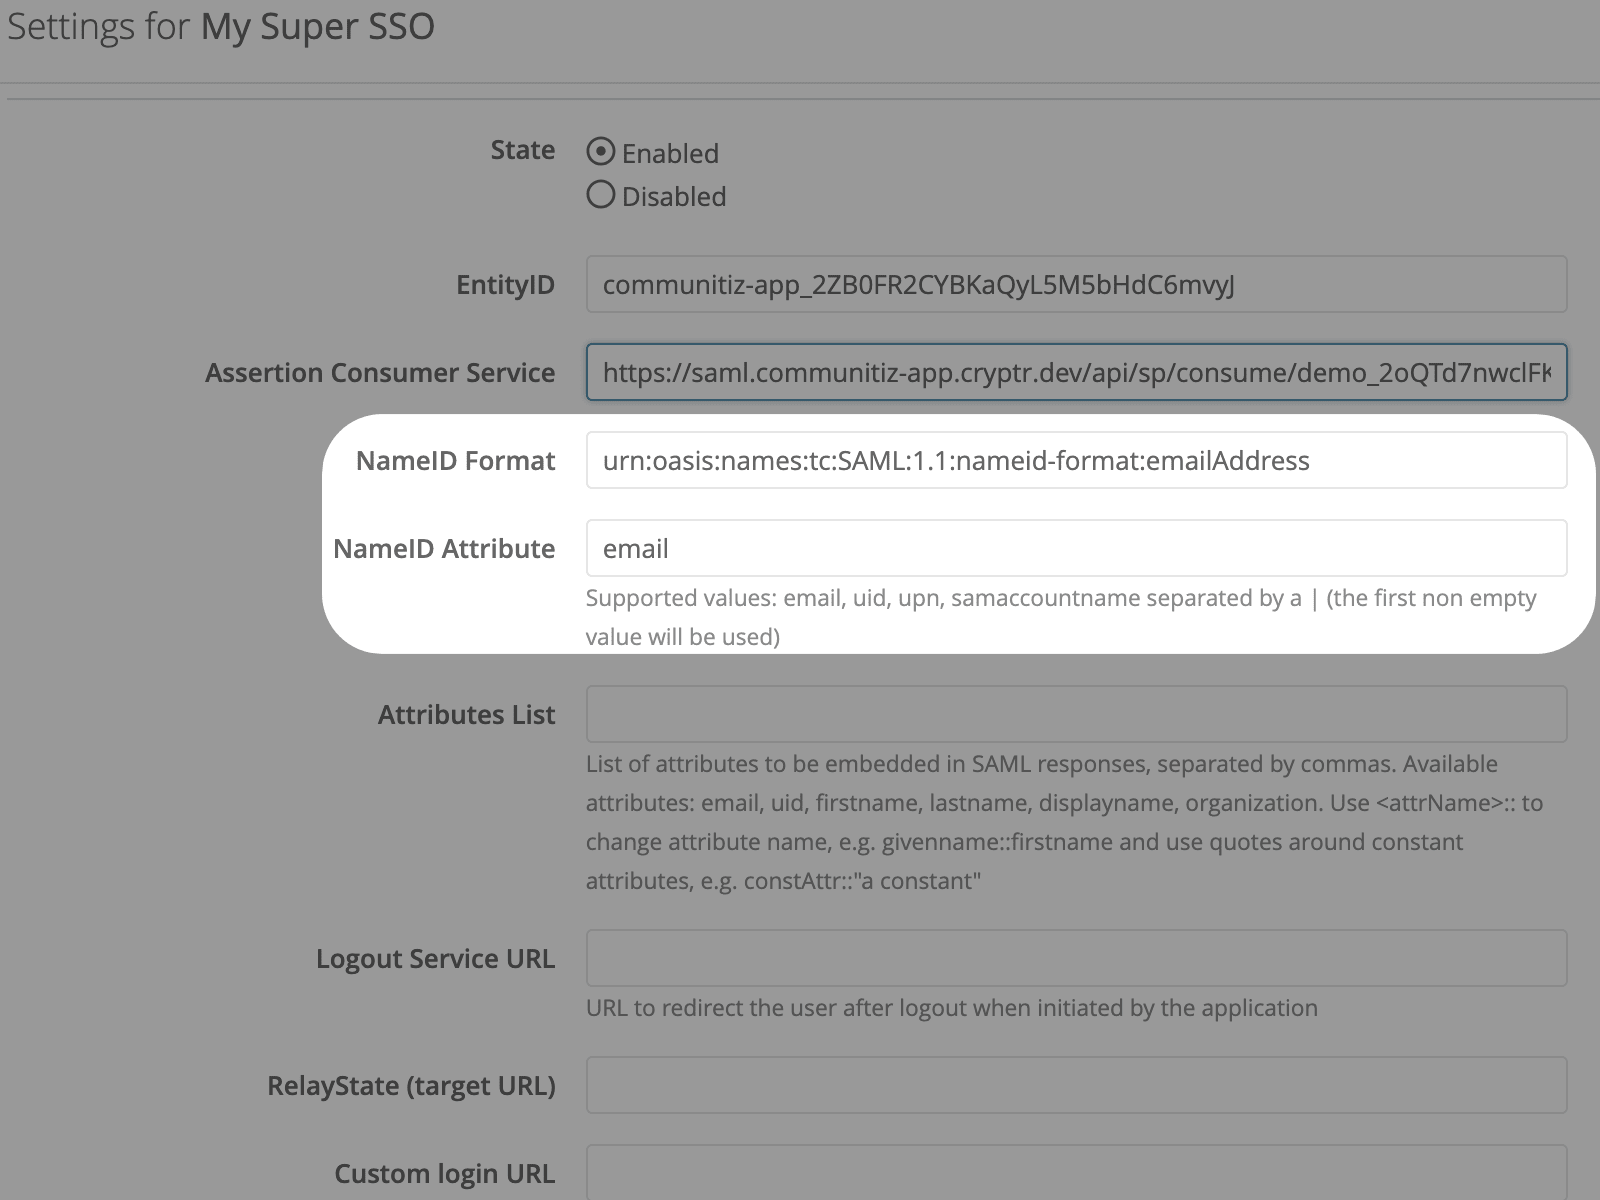
Task: Select the Enabled state radio button
Action: [600, 152]
